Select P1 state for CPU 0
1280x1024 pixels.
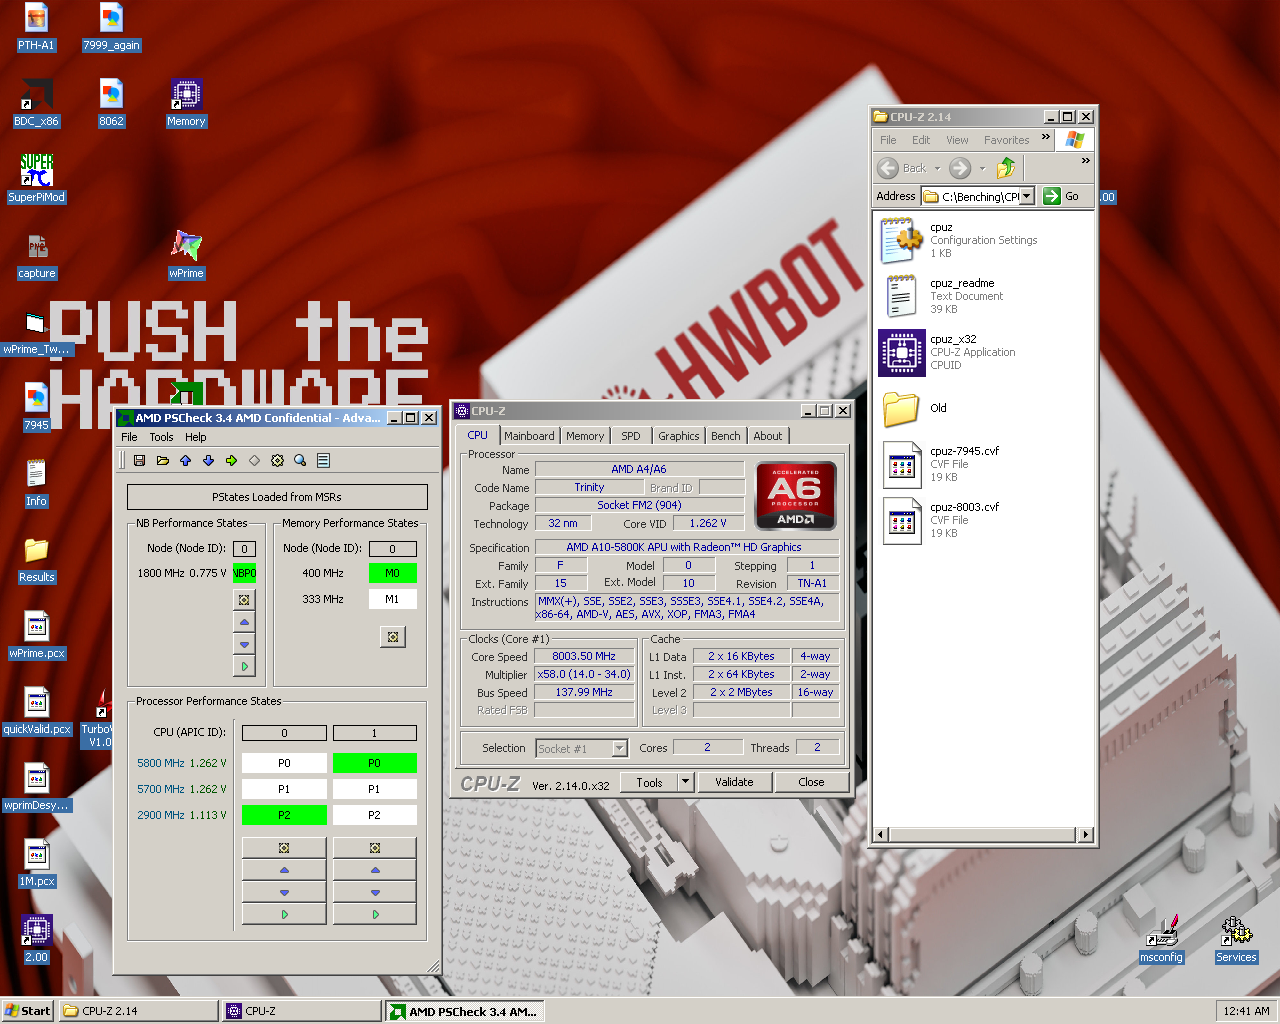pyautogui.click(x=284, y=789)
